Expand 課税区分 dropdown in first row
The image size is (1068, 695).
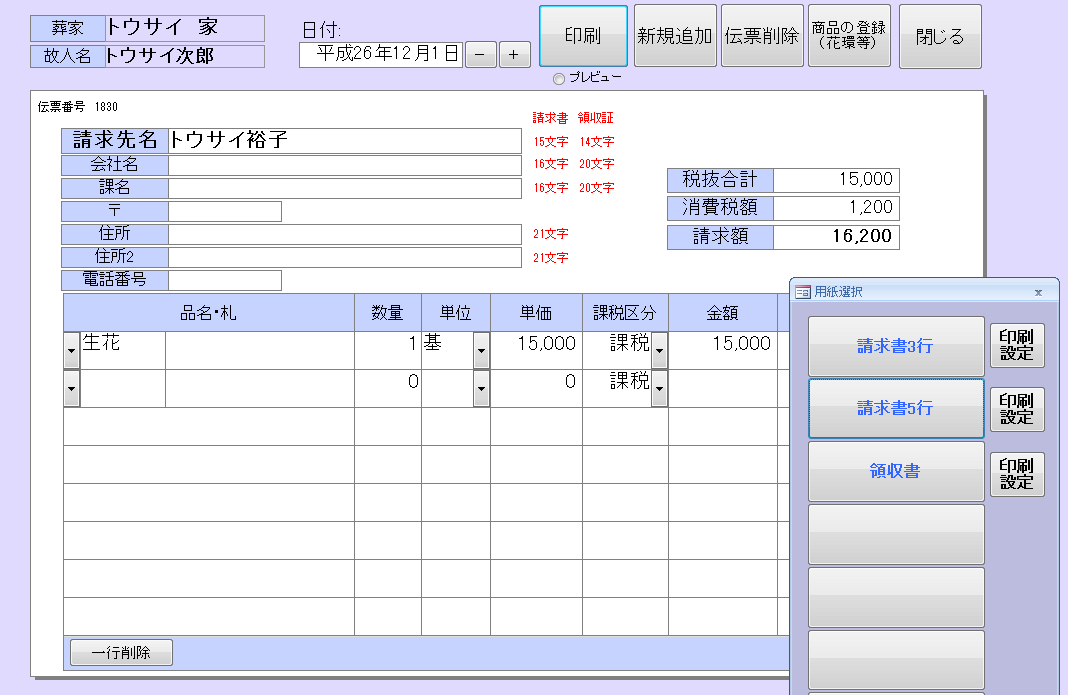659,350
